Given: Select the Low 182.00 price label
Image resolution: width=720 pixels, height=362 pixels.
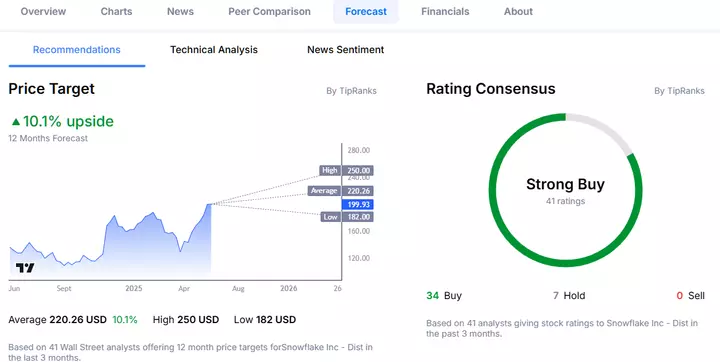Looking at the screenshot, I should (347, 217).
